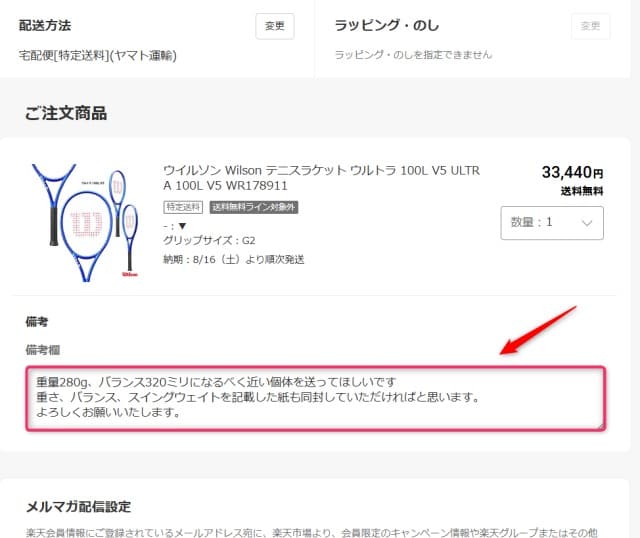Viewport: 640px width, 538px height.
Task: Click the small ▼ triangle under the badges
Action: (x=182, y=226)
